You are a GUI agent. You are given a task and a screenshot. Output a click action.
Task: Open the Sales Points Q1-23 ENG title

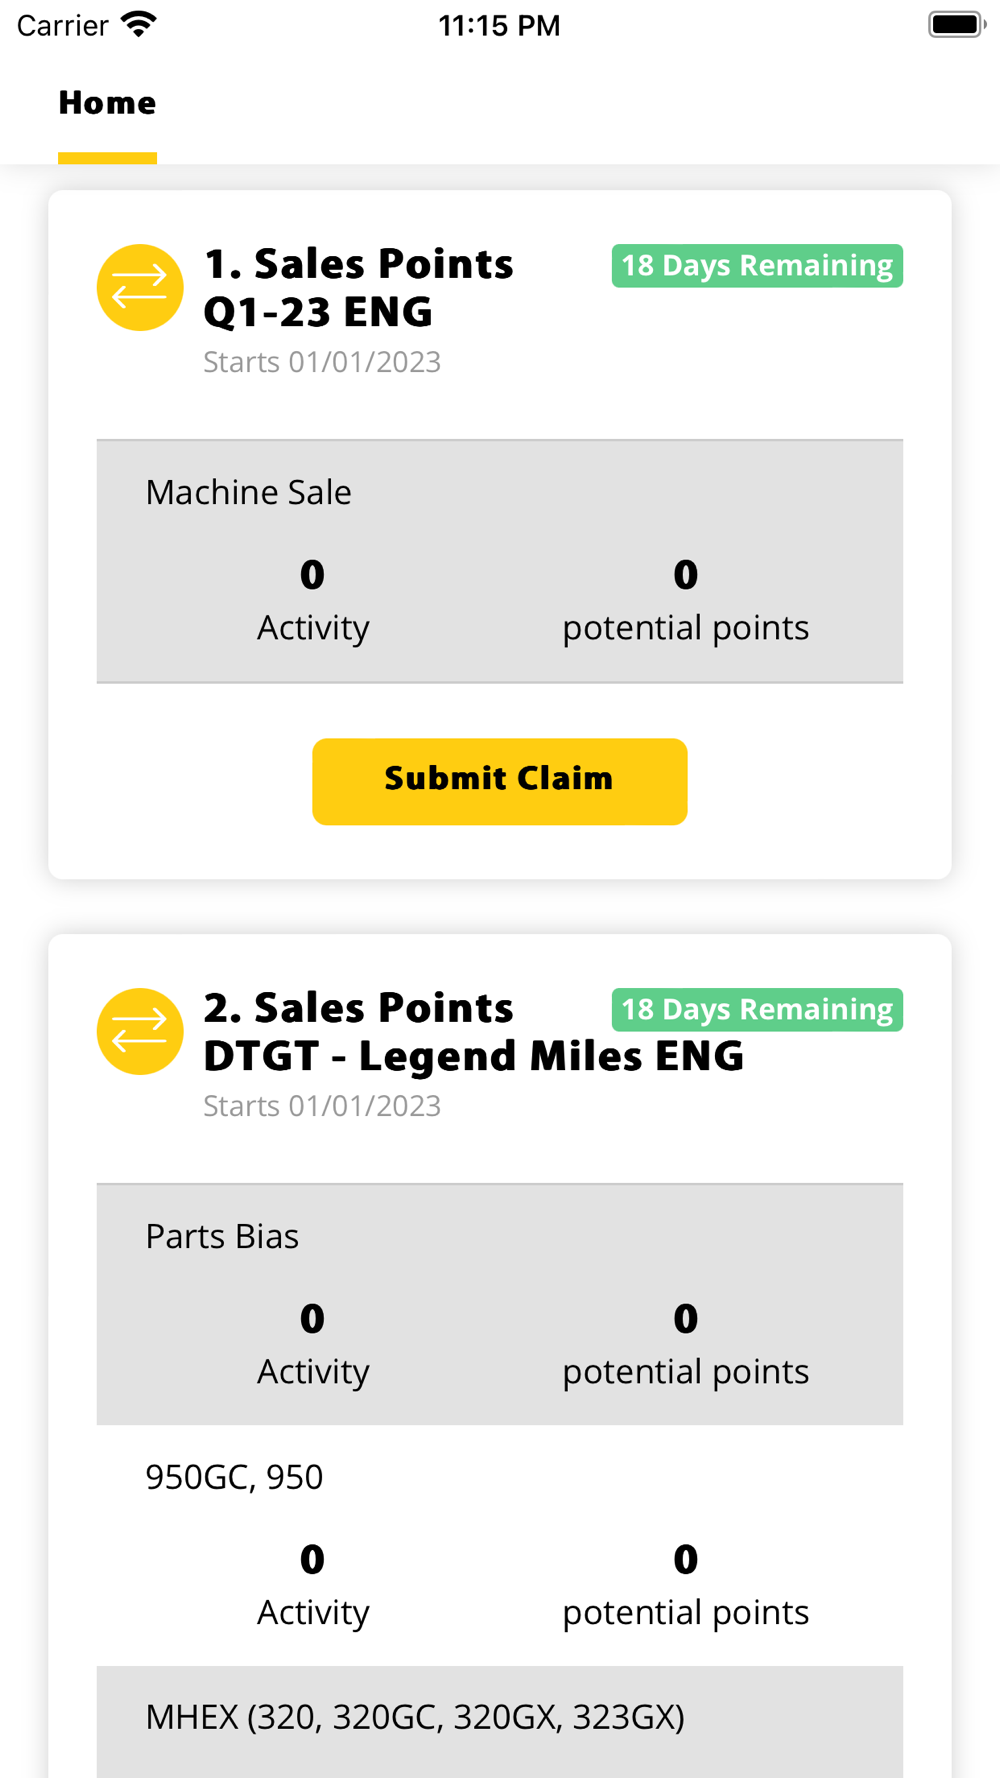[358, 288]
